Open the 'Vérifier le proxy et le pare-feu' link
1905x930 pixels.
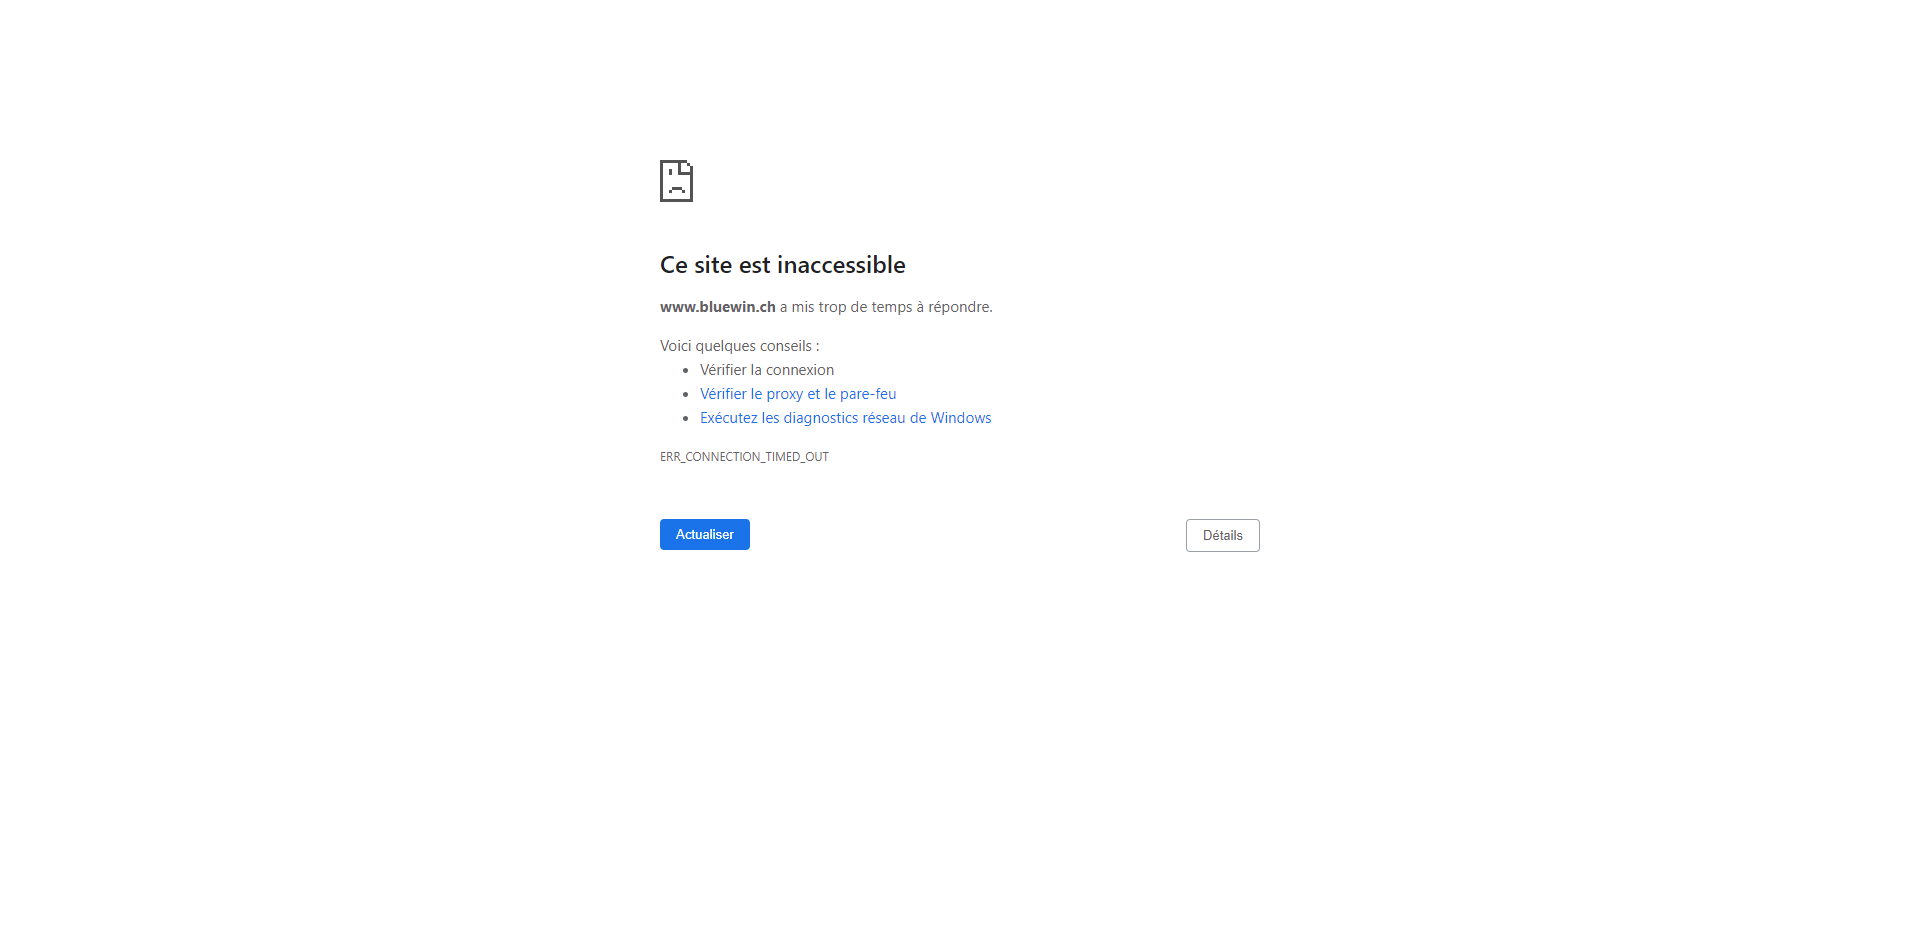coord(798,394)
